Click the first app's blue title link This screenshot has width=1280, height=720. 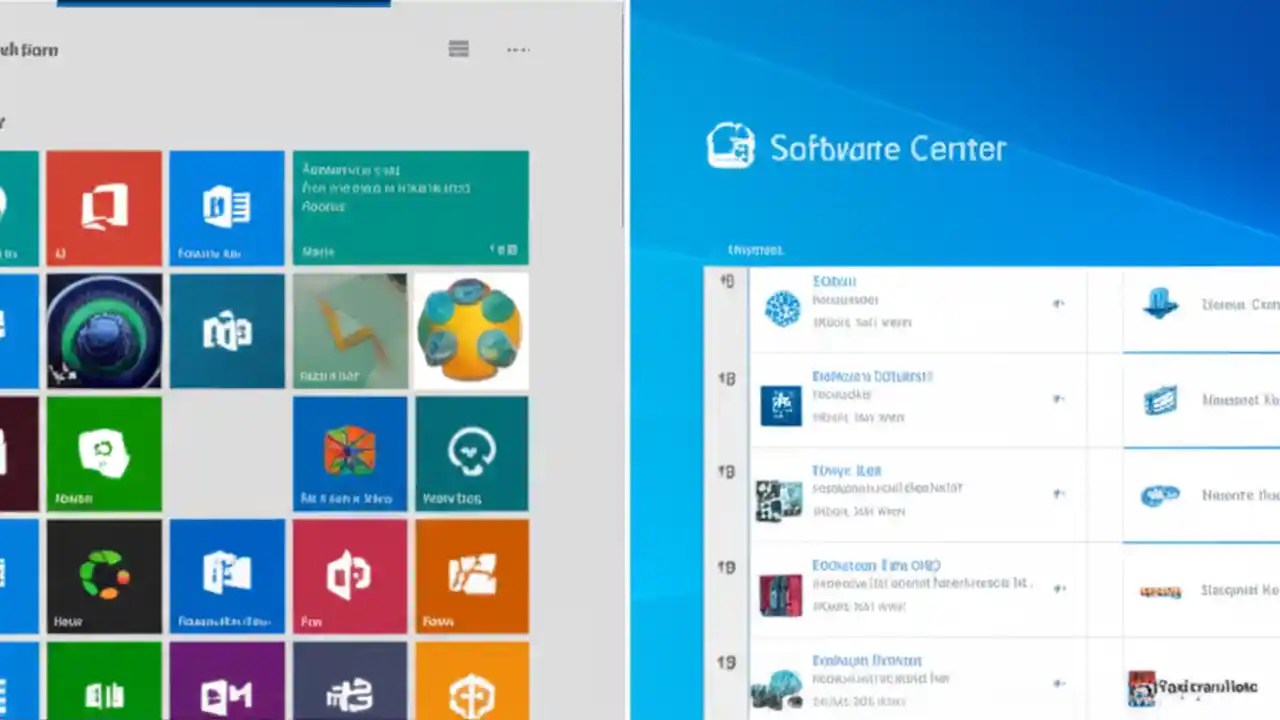coord(834,281)
